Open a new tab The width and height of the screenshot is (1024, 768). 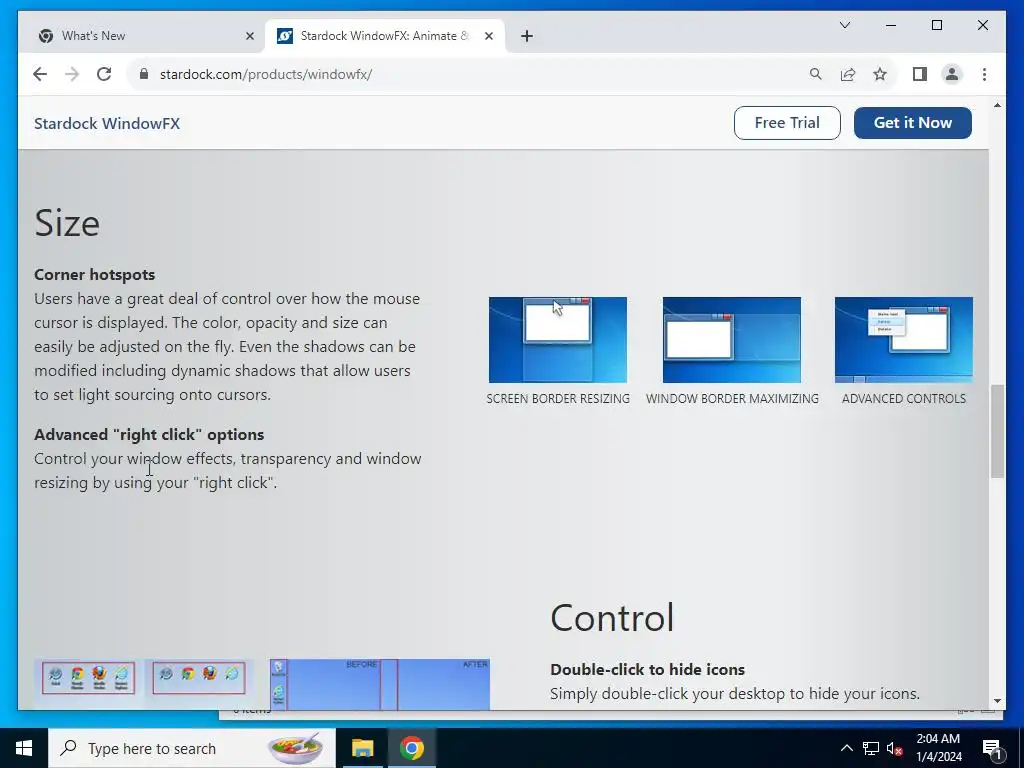[527, 36]
